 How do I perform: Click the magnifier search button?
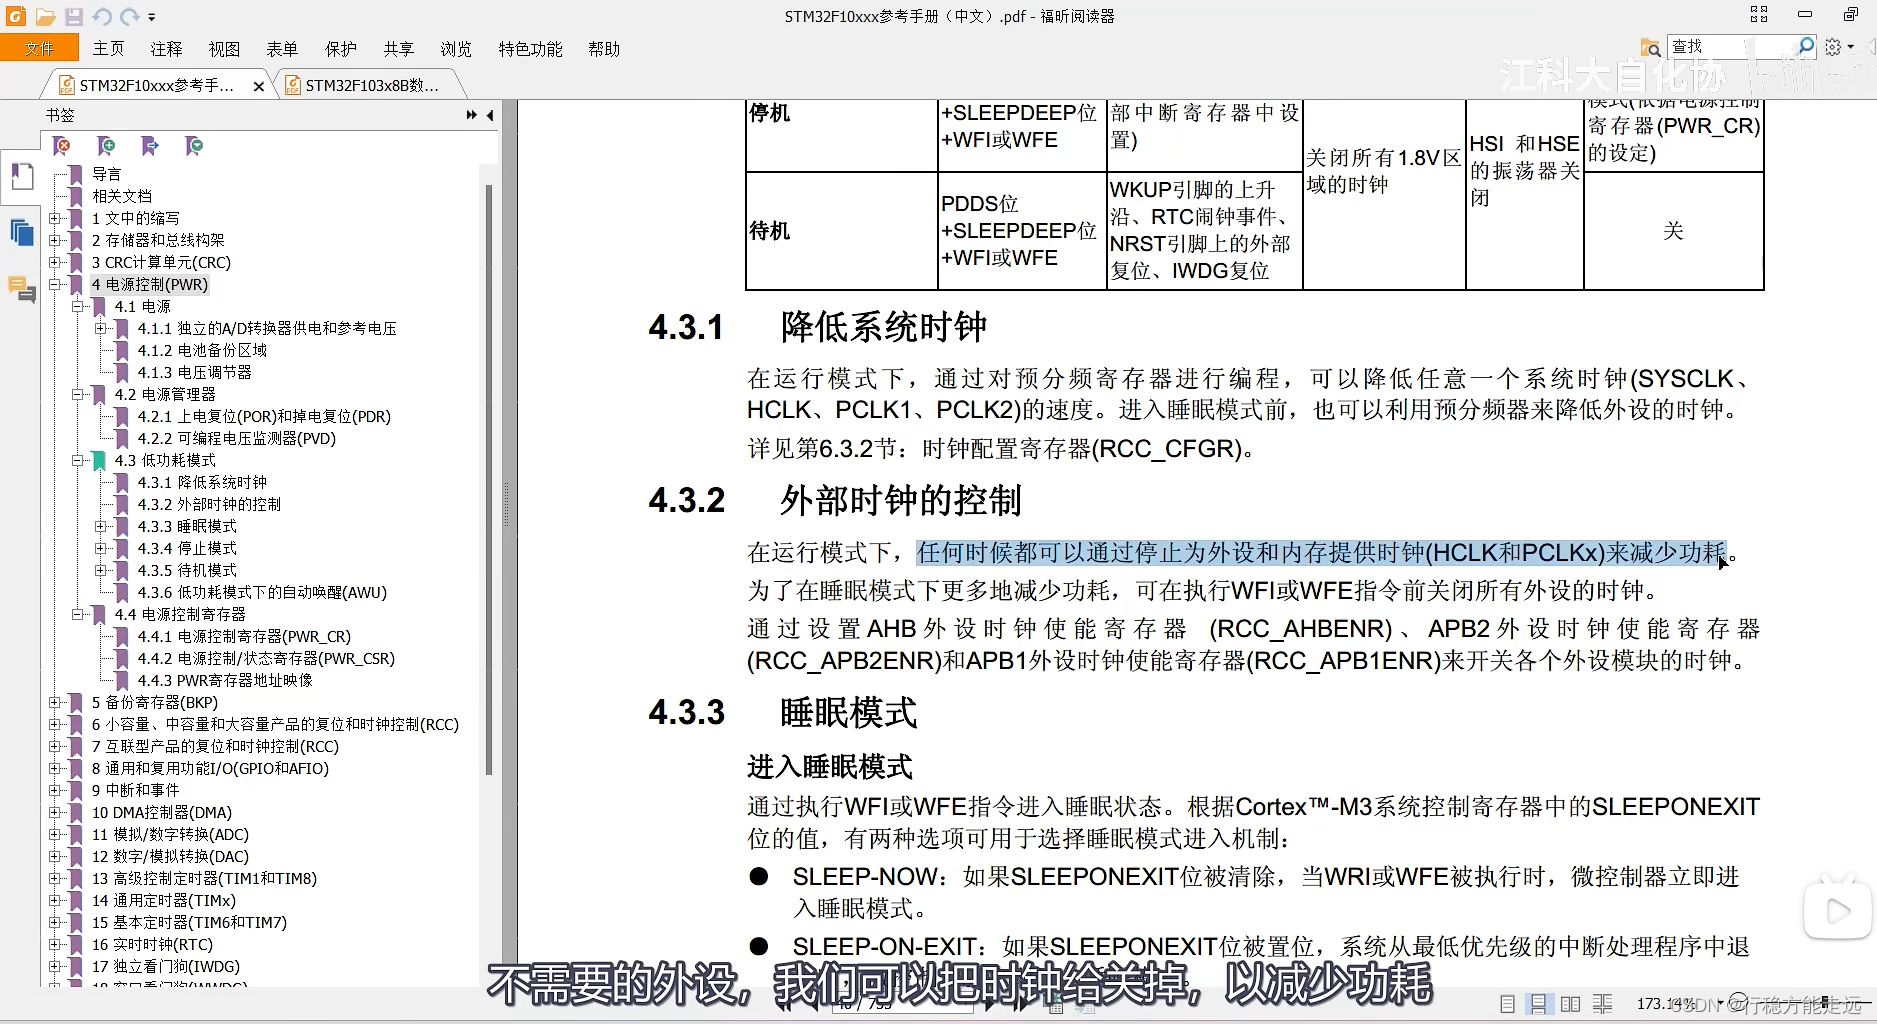[1806, 46]
